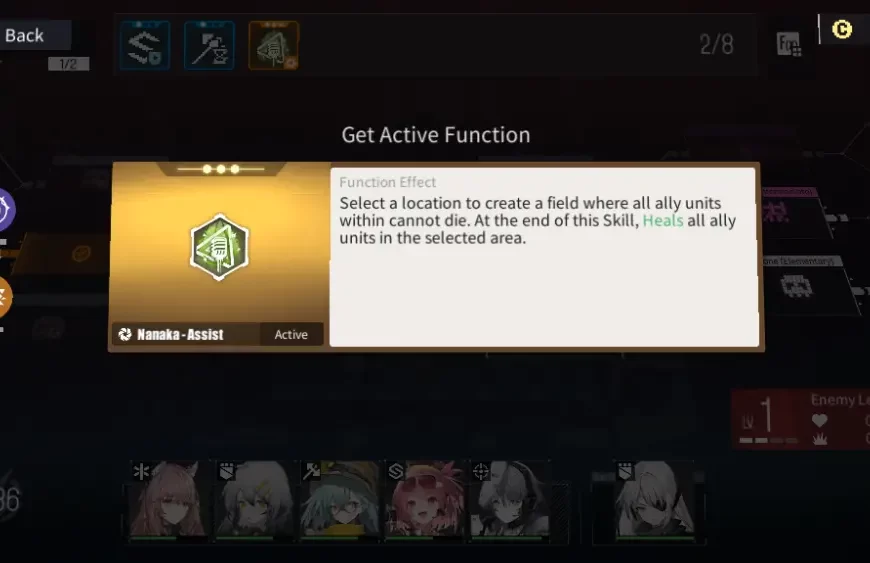Click the green Heals keyword link
Screen dimensions: 870x563
click(662, 221)
